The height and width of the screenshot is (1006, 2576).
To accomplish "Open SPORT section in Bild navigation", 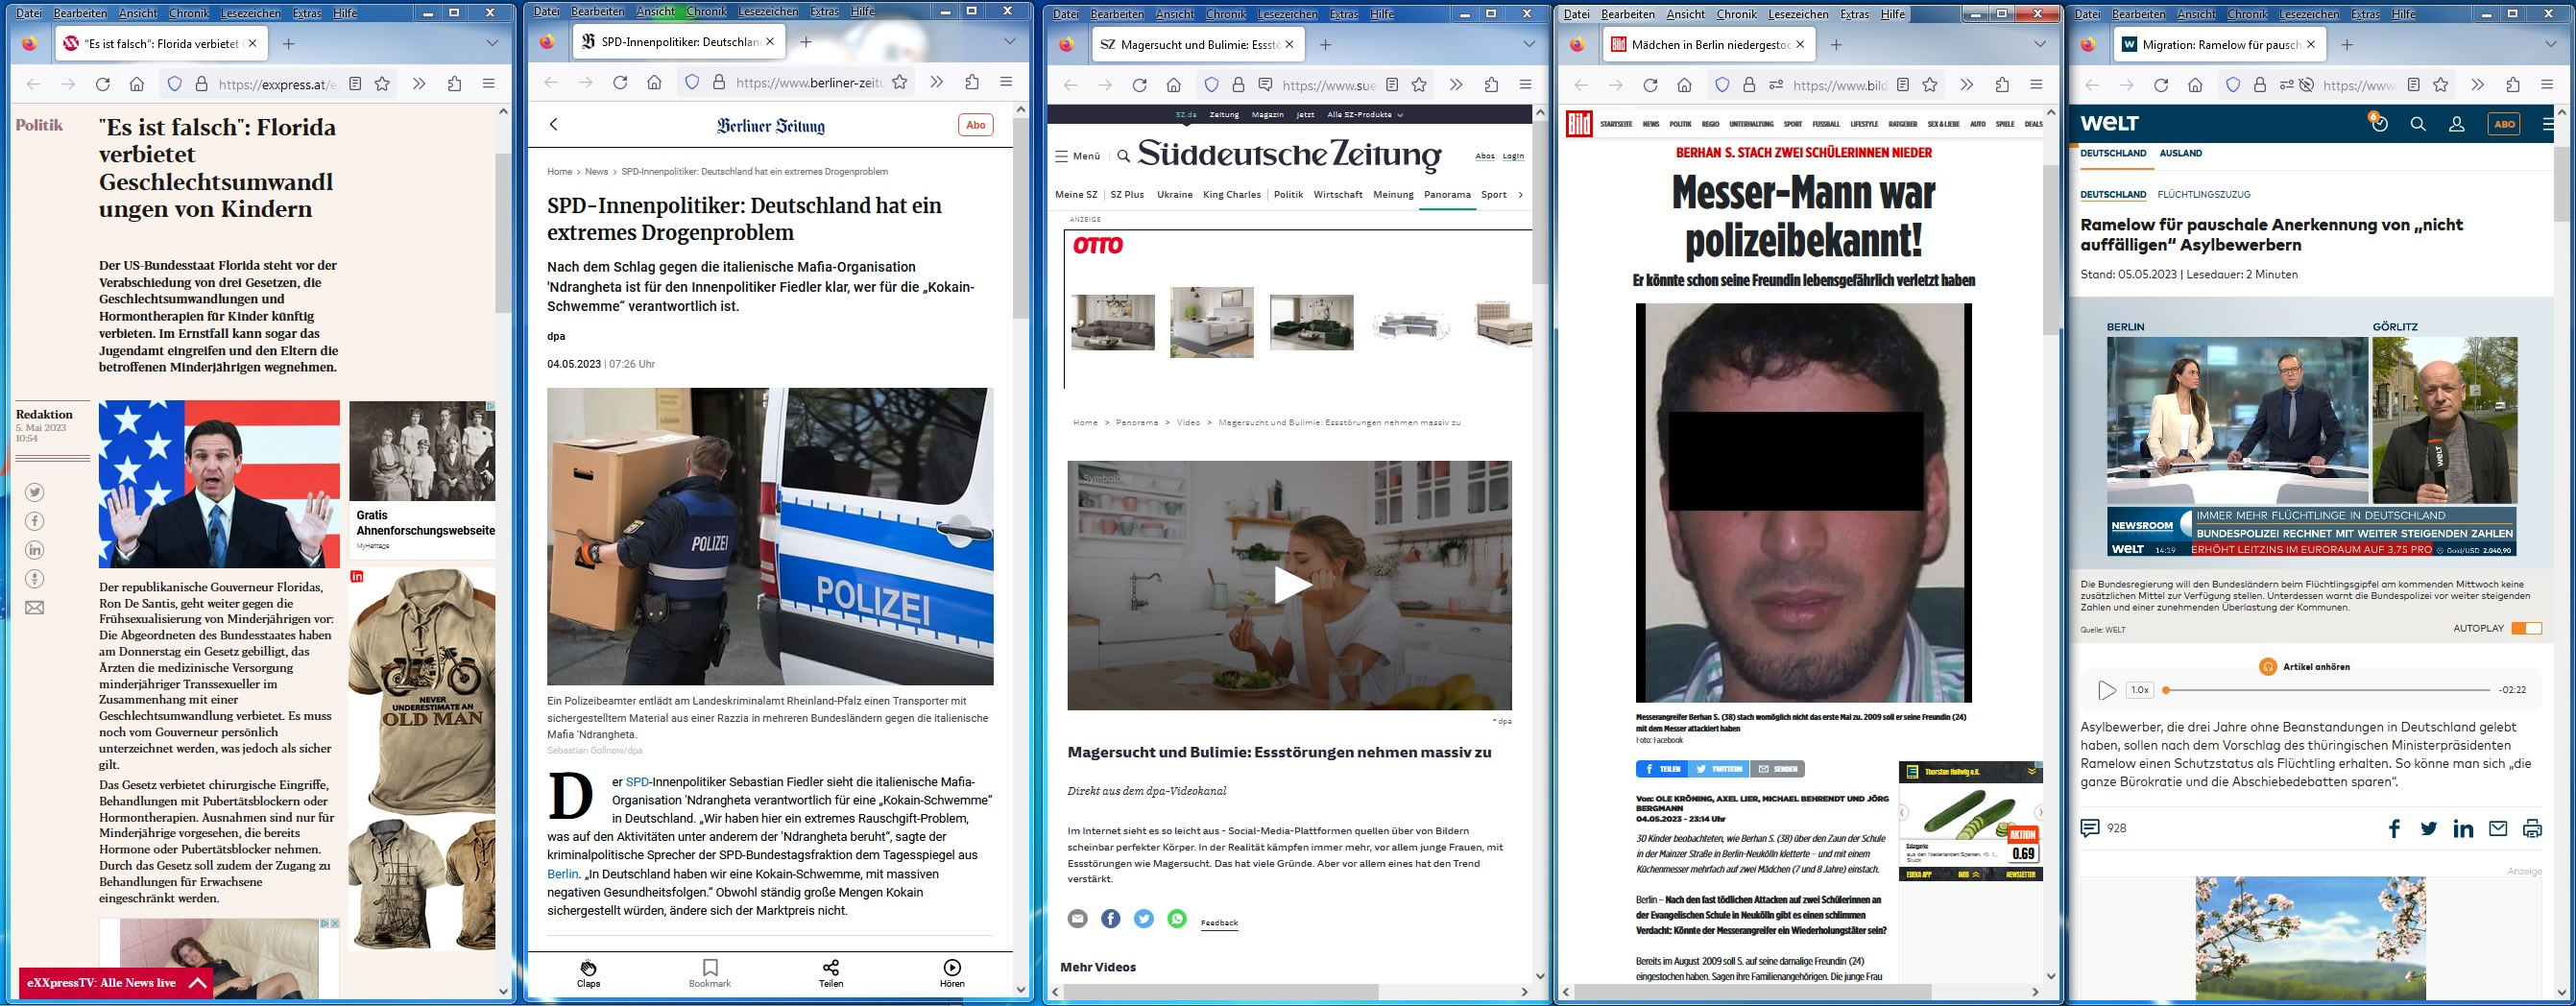I will [x=1793, y=124].
